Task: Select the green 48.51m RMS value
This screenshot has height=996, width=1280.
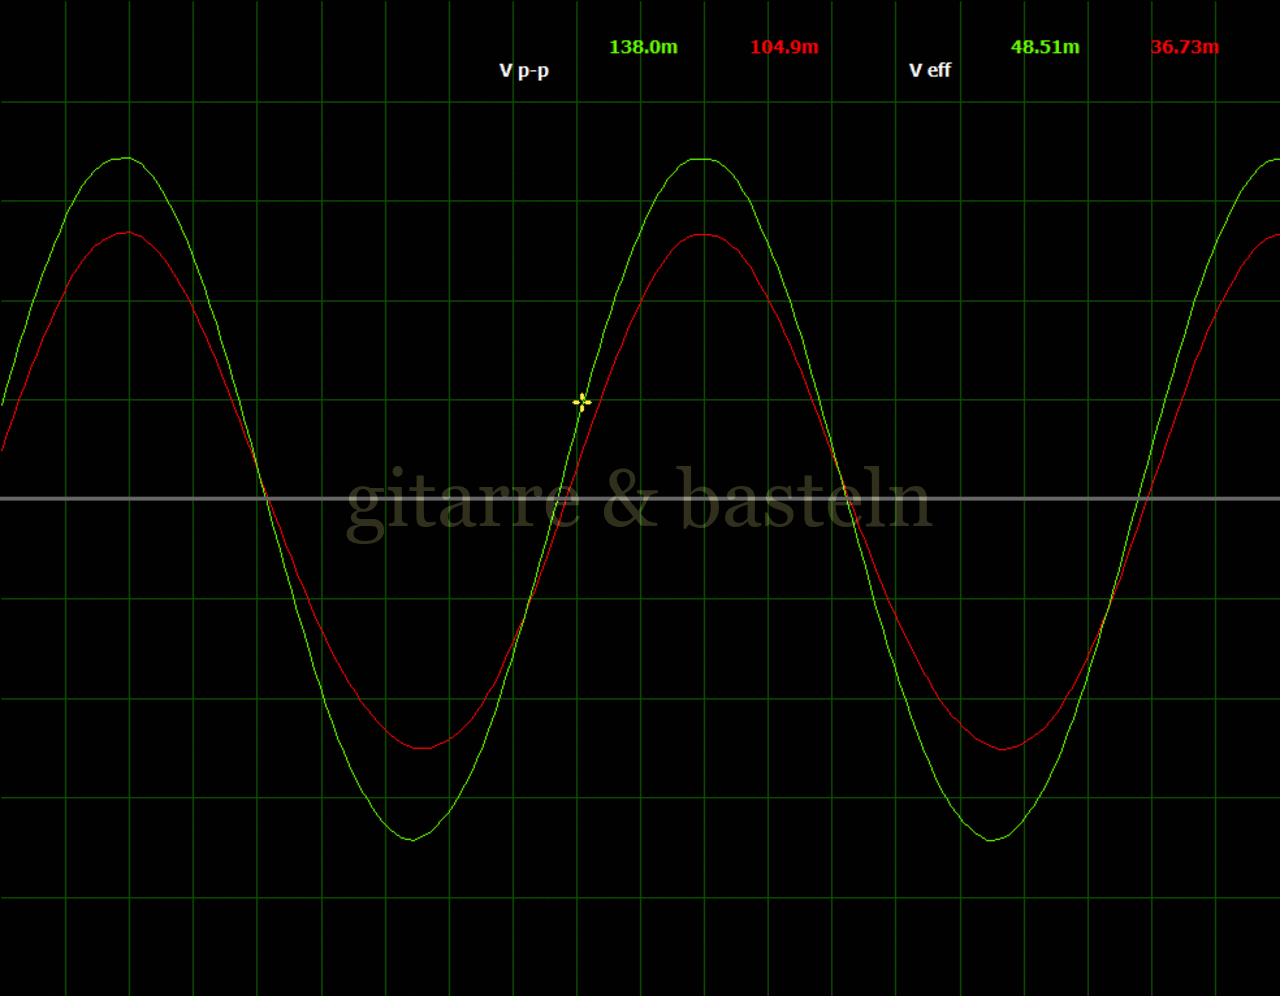Action: (1045, 47)
